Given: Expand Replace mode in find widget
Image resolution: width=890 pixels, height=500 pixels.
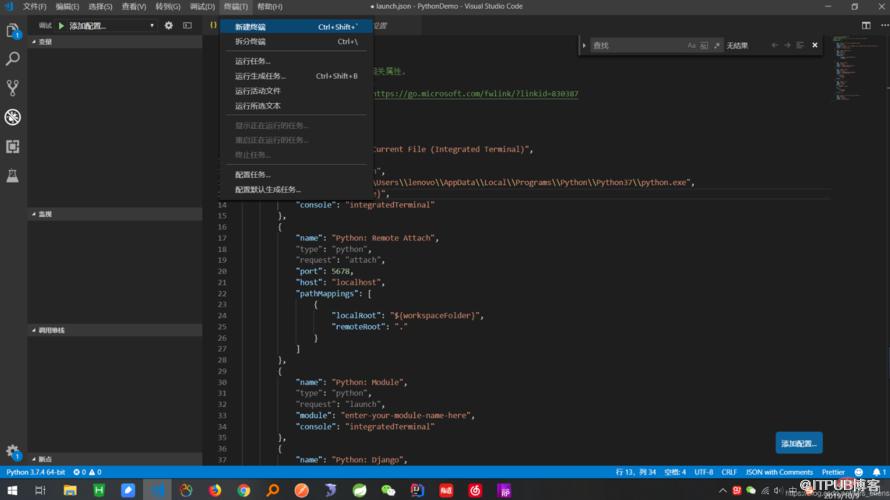Looking at the screenshot, I should pos(584,45).
